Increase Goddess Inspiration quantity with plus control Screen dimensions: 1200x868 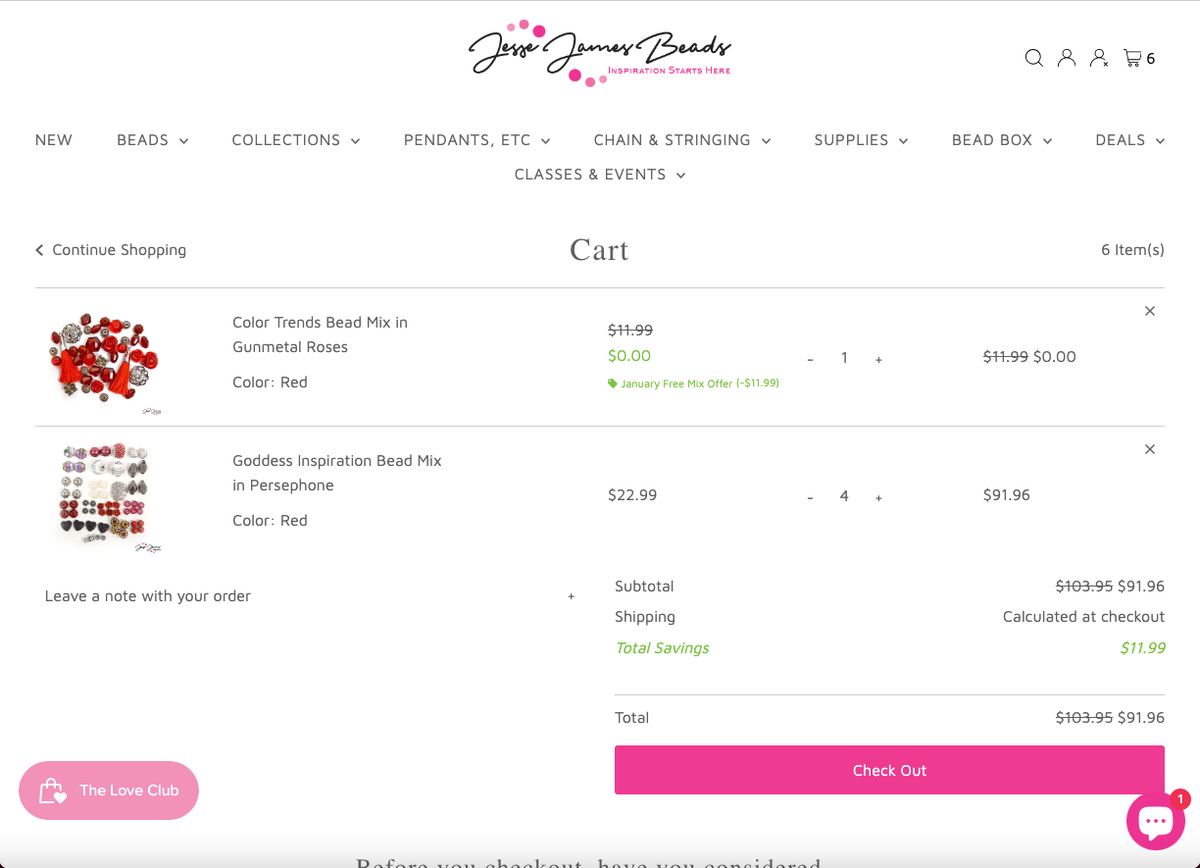878,496
